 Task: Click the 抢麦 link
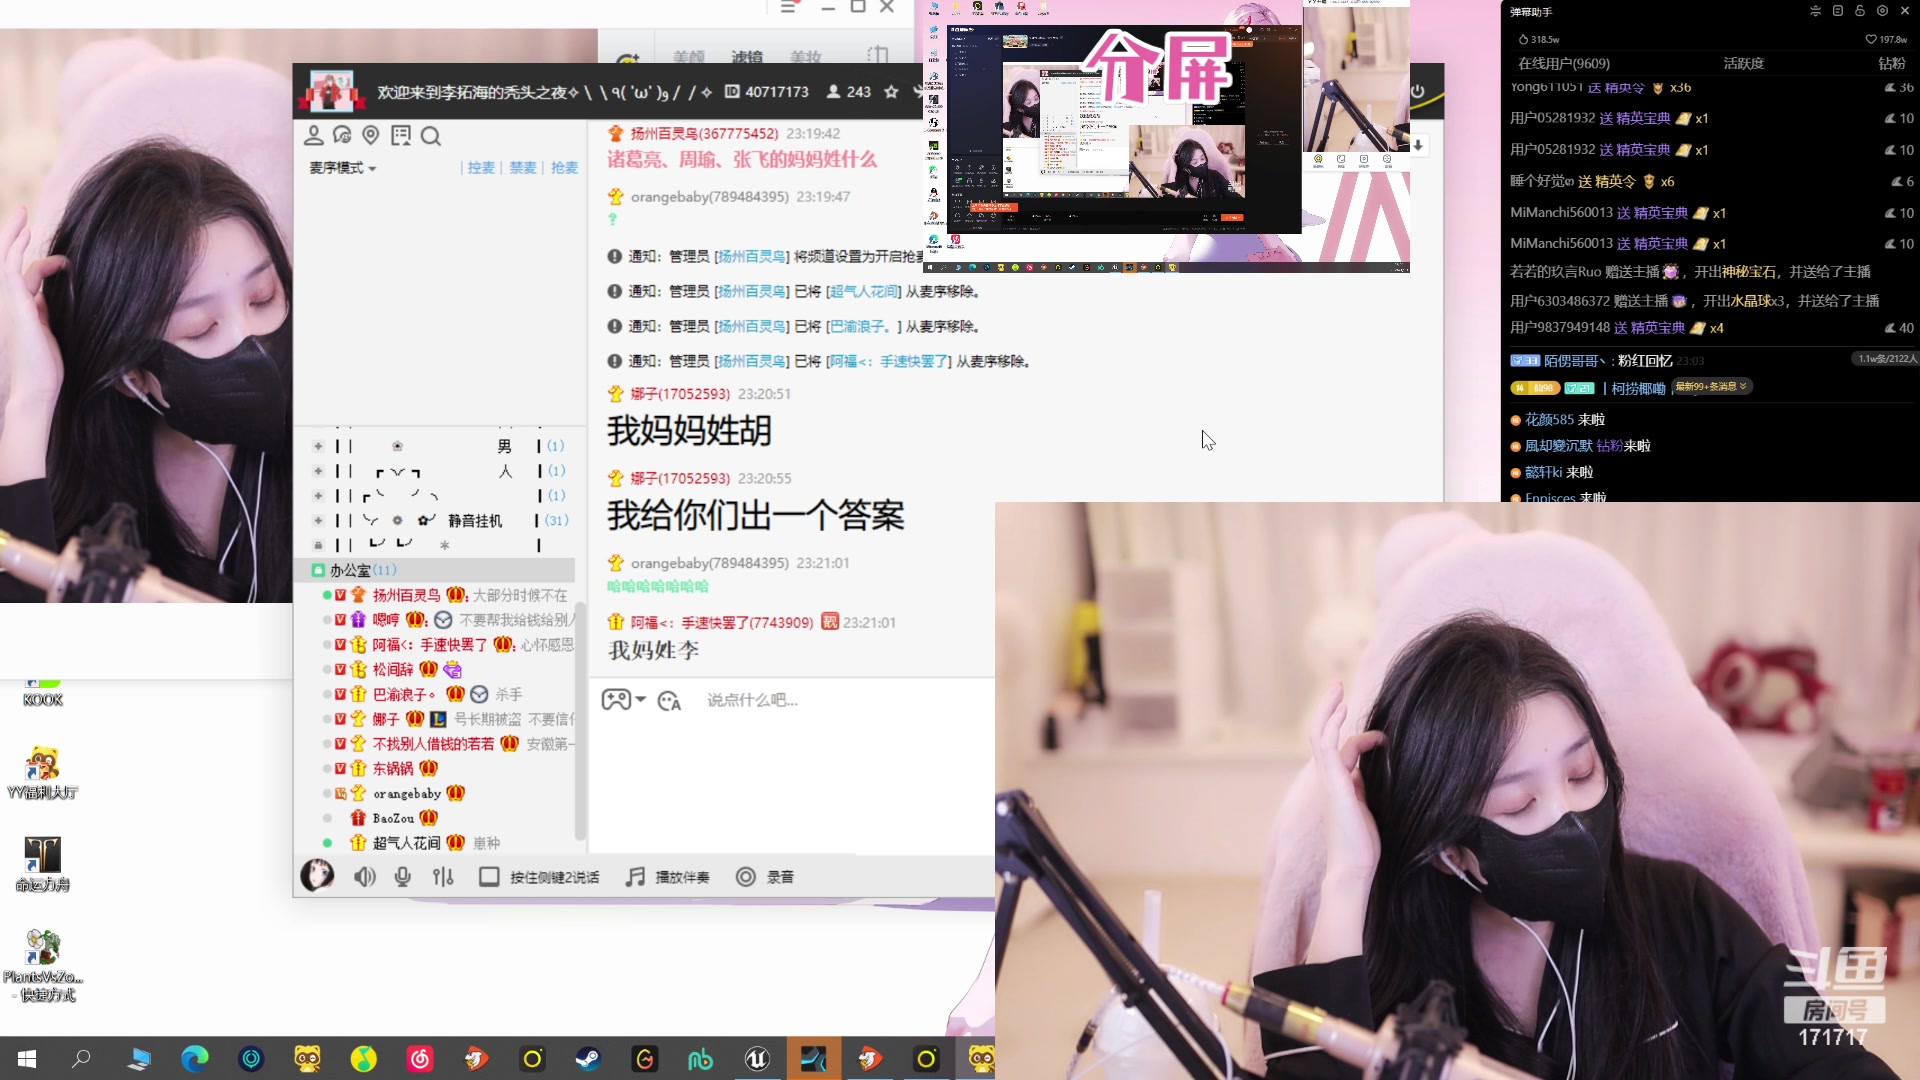click(564, 168)
